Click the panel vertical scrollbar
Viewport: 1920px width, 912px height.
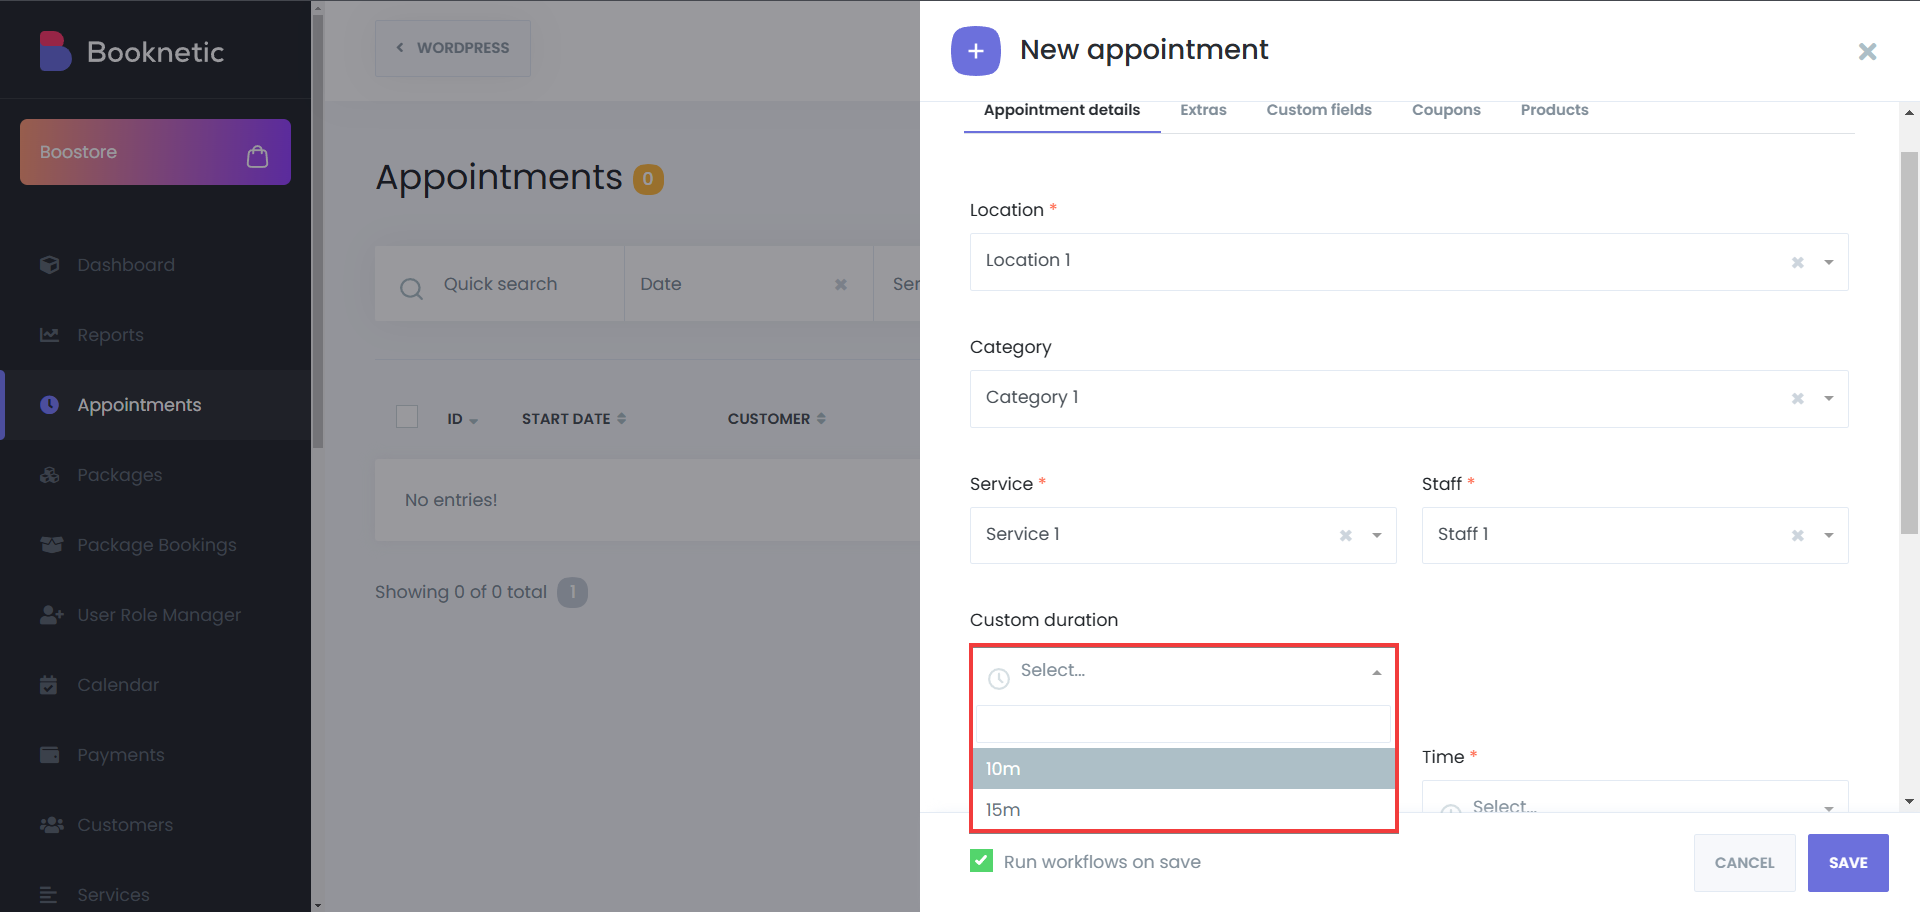point(1909,340)
